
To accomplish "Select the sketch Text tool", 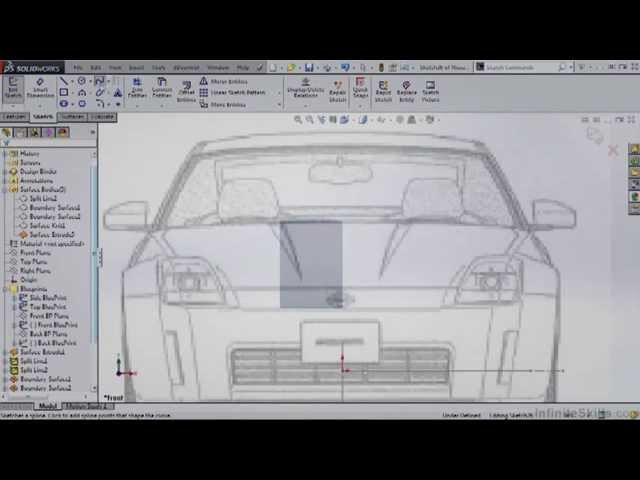I will coord(118,93).
